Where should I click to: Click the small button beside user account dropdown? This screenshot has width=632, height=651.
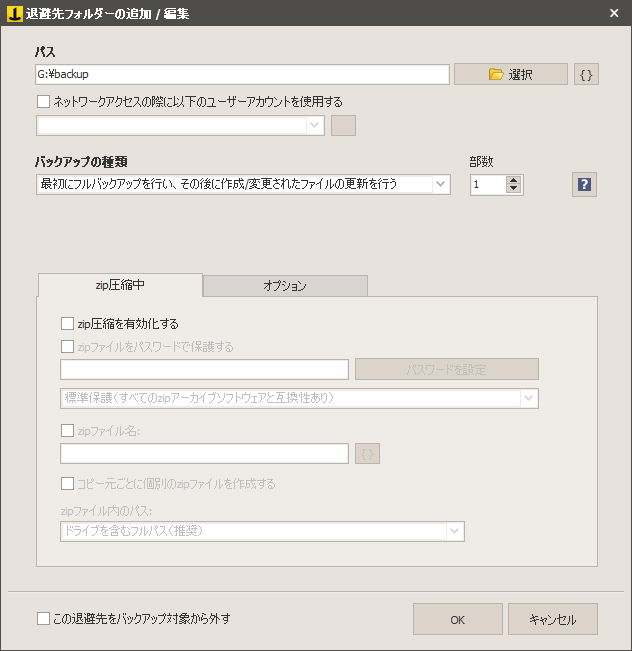pyautogui.click(x=343, y=125)
